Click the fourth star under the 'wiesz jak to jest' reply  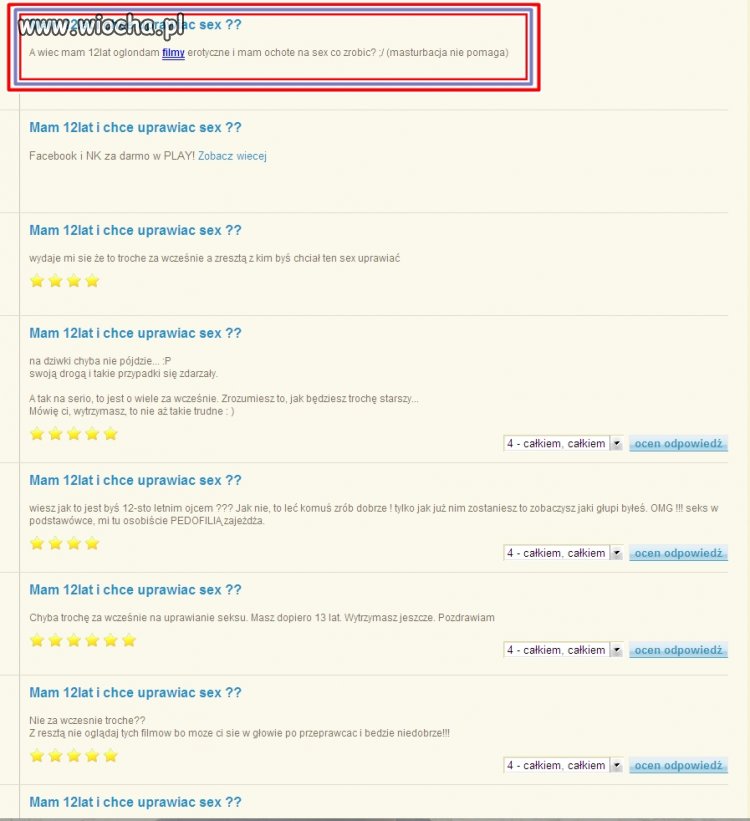coord(92,543)
